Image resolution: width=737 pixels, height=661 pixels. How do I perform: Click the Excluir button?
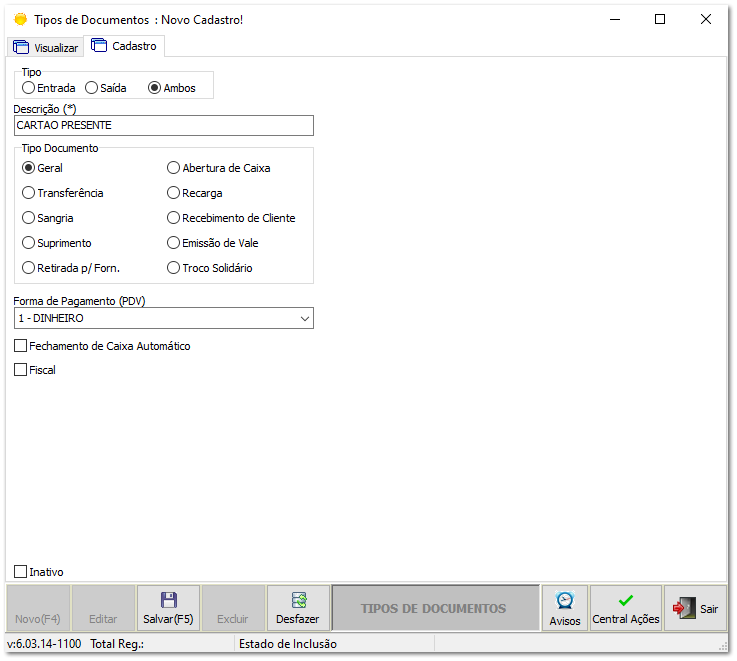[x=233, y=608]
